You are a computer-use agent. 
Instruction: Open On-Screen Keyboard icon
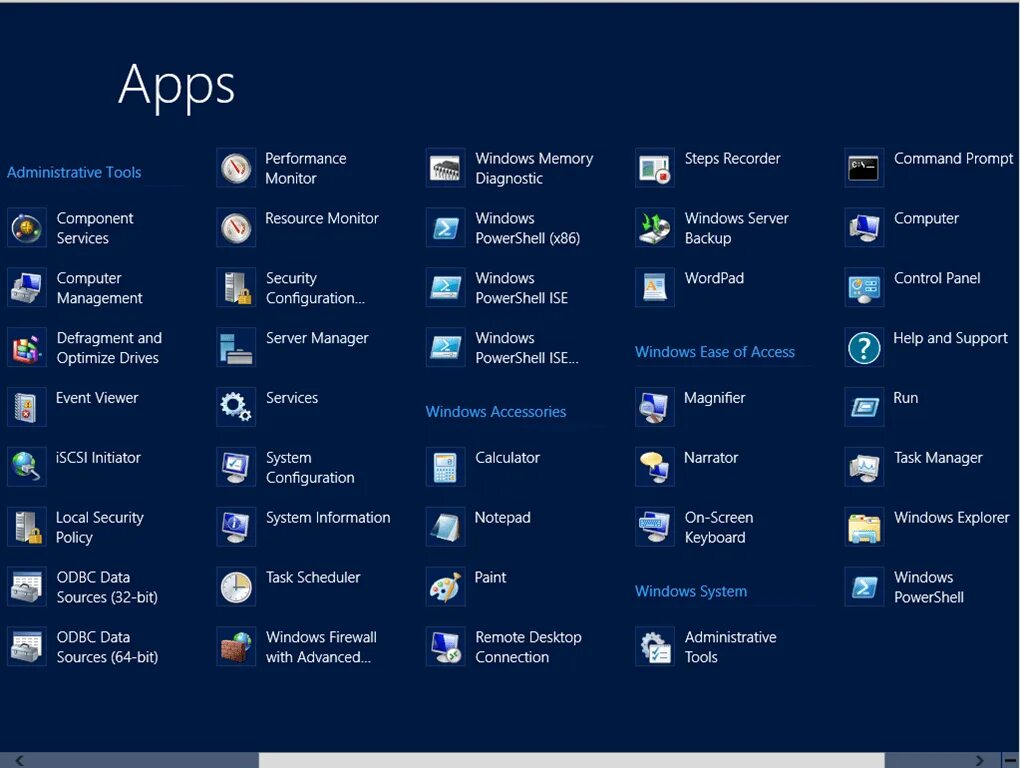[655, 527]
